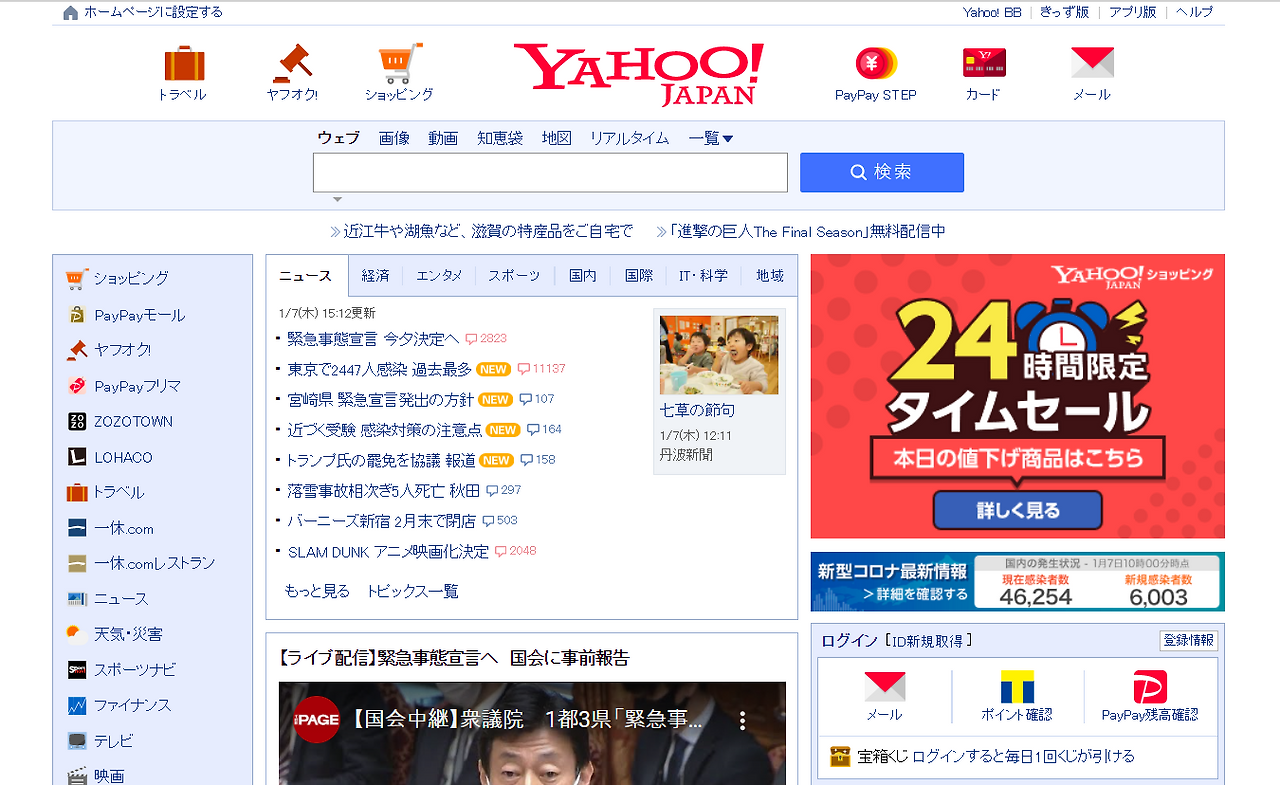Switch to the エンタメ news tab
The image size is (1280, 785).
click(x=439, y=276)
